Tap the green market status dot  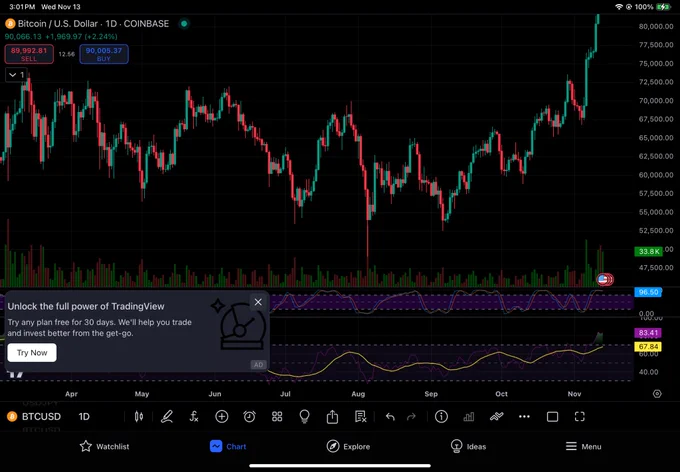point(184,24)
